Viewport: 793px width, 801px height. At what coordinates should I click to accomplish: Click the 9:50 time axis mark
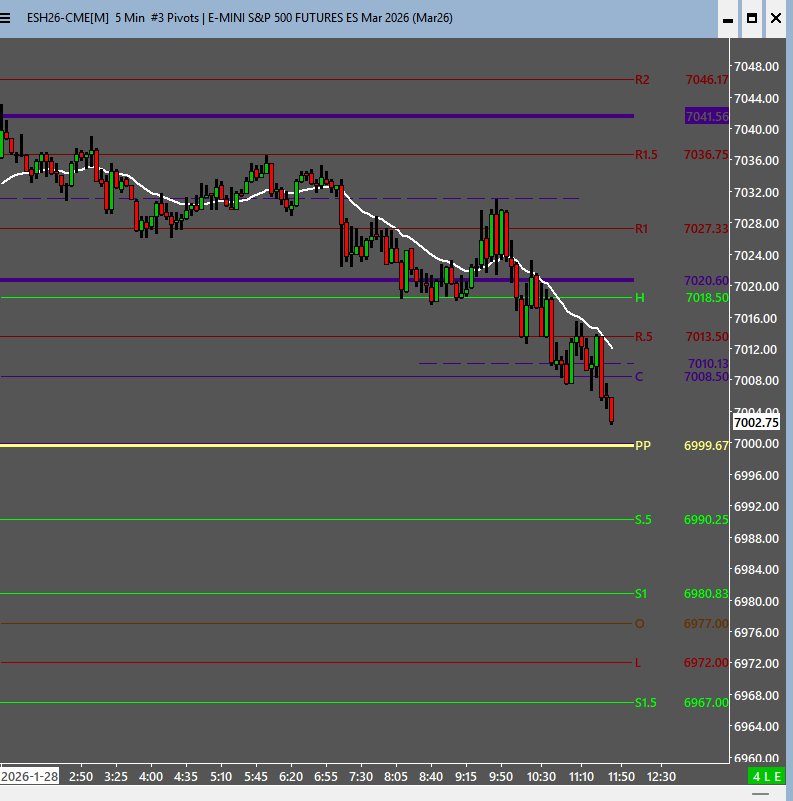pos(501,776)
